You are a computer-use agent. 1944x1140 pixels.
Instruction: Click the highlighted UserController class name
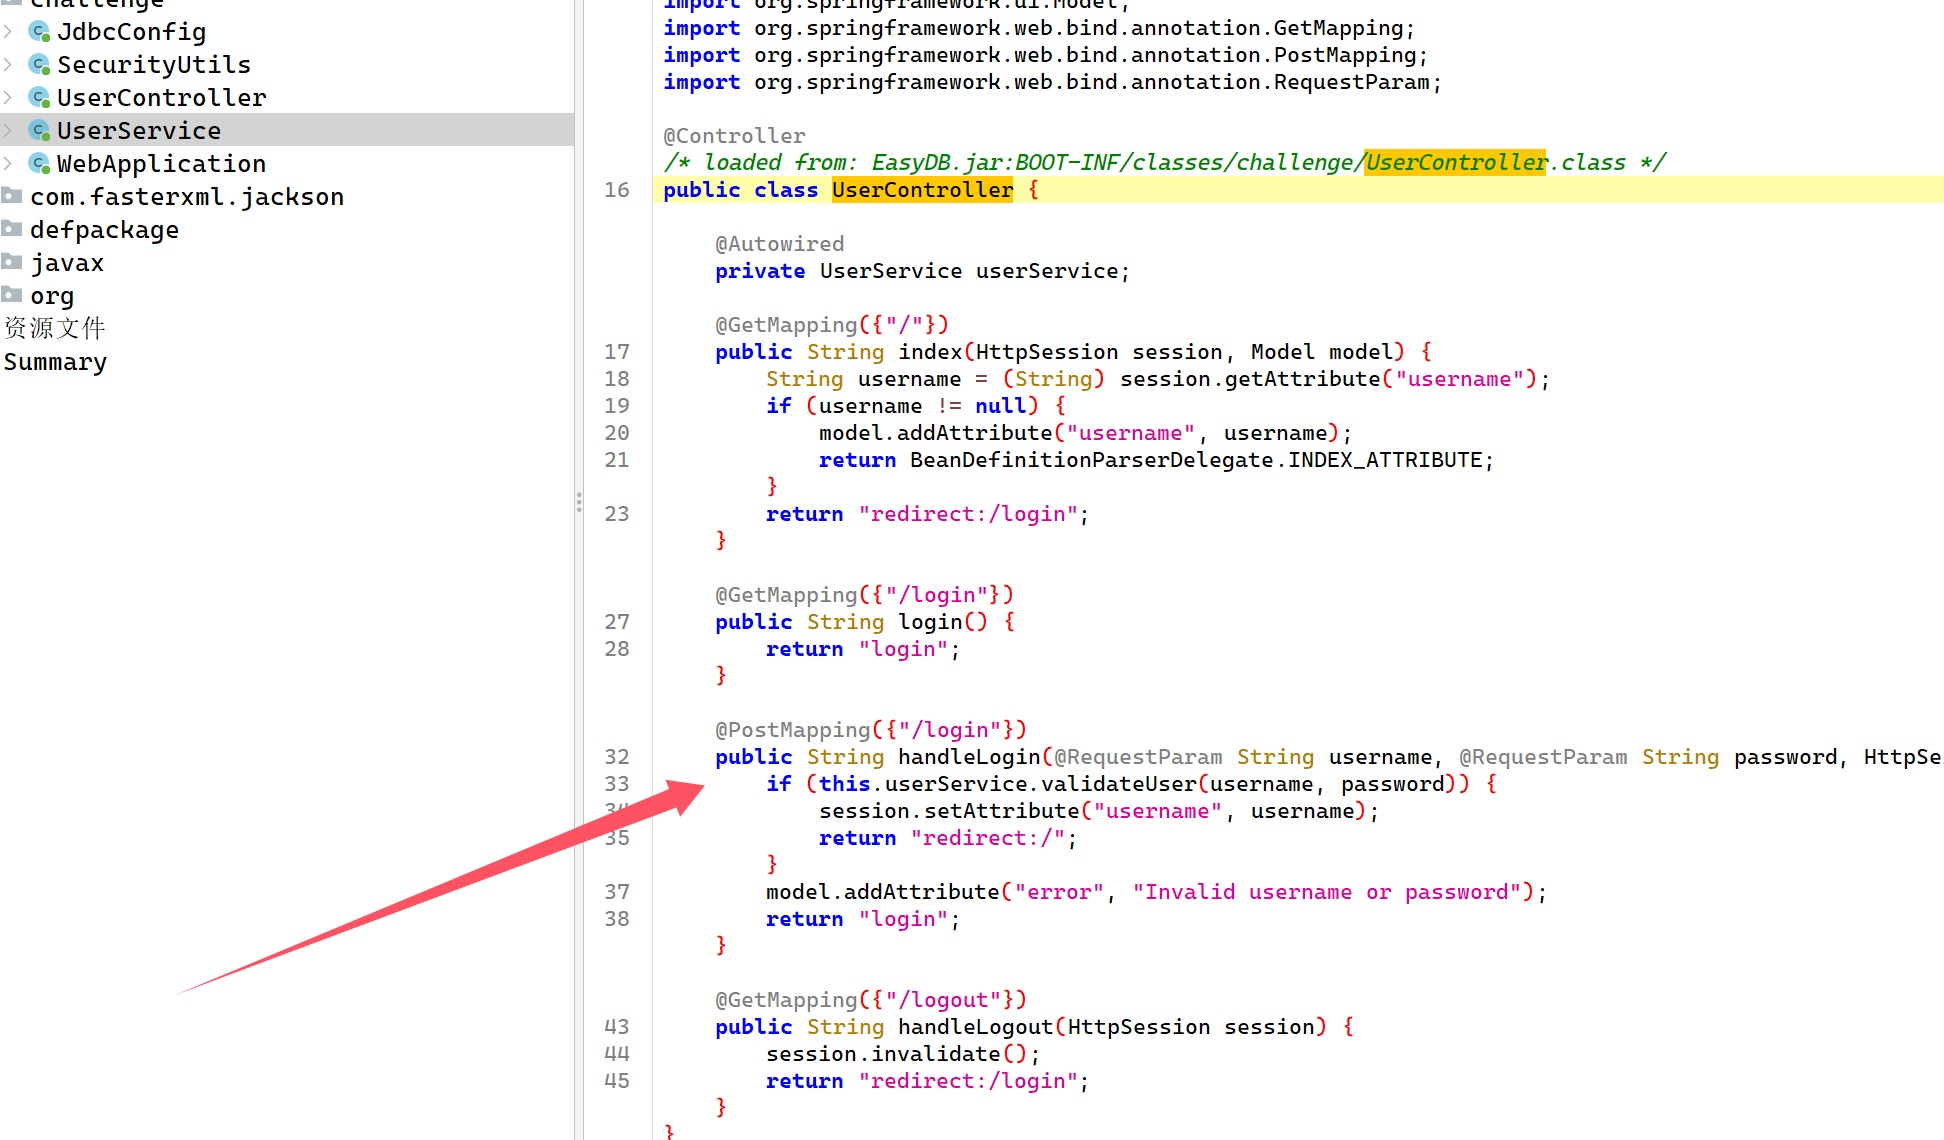click(922, 190)
